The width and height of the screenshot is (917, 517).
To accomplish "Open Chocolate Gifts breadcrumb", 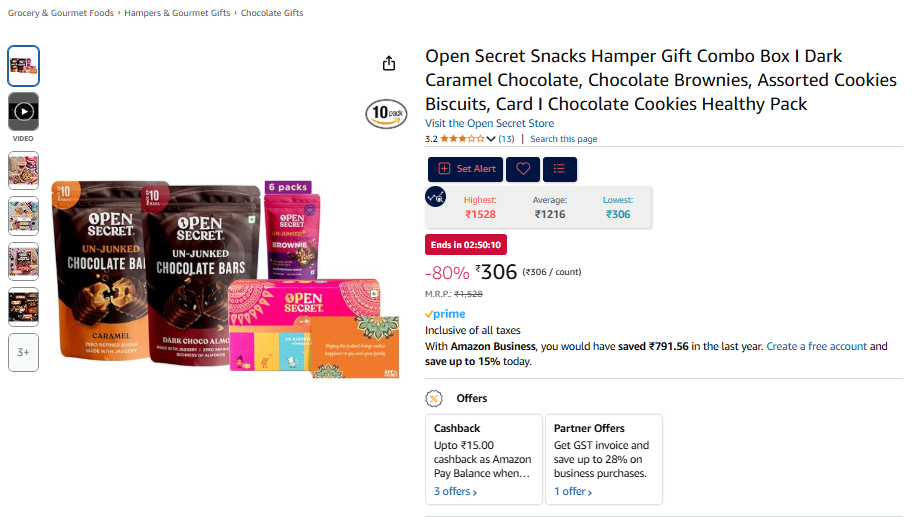I will (x=272, y=13).
